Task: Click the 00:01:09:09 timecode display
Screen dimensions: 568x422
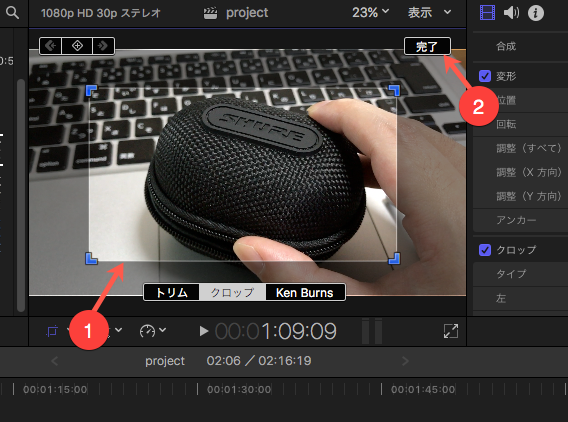Action: coord(276,331)
